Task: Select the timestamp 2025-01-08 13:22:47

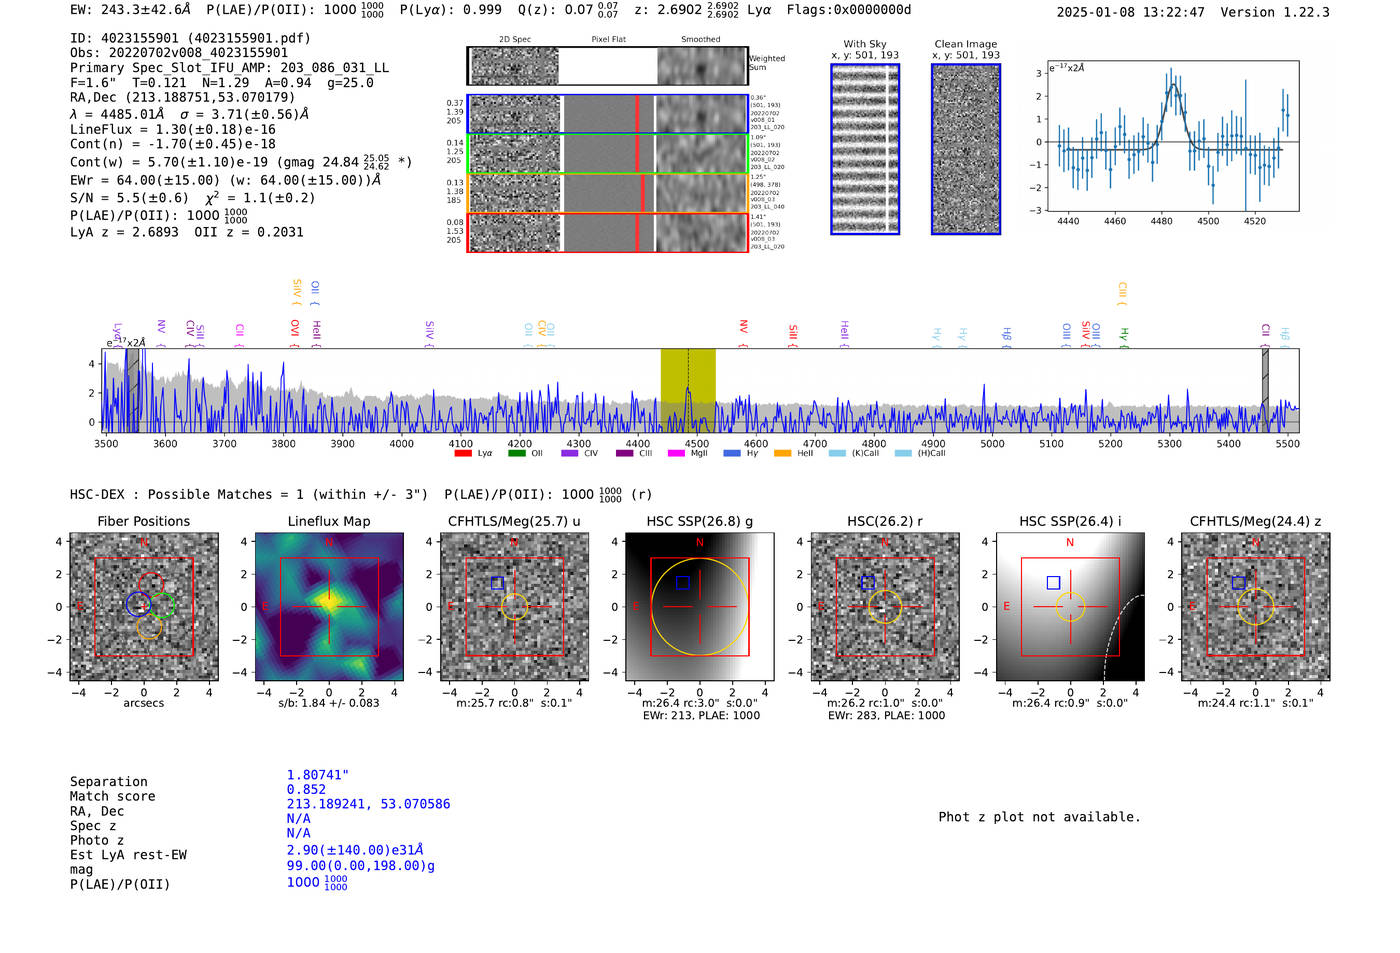Action: (x=1130, y=12)
